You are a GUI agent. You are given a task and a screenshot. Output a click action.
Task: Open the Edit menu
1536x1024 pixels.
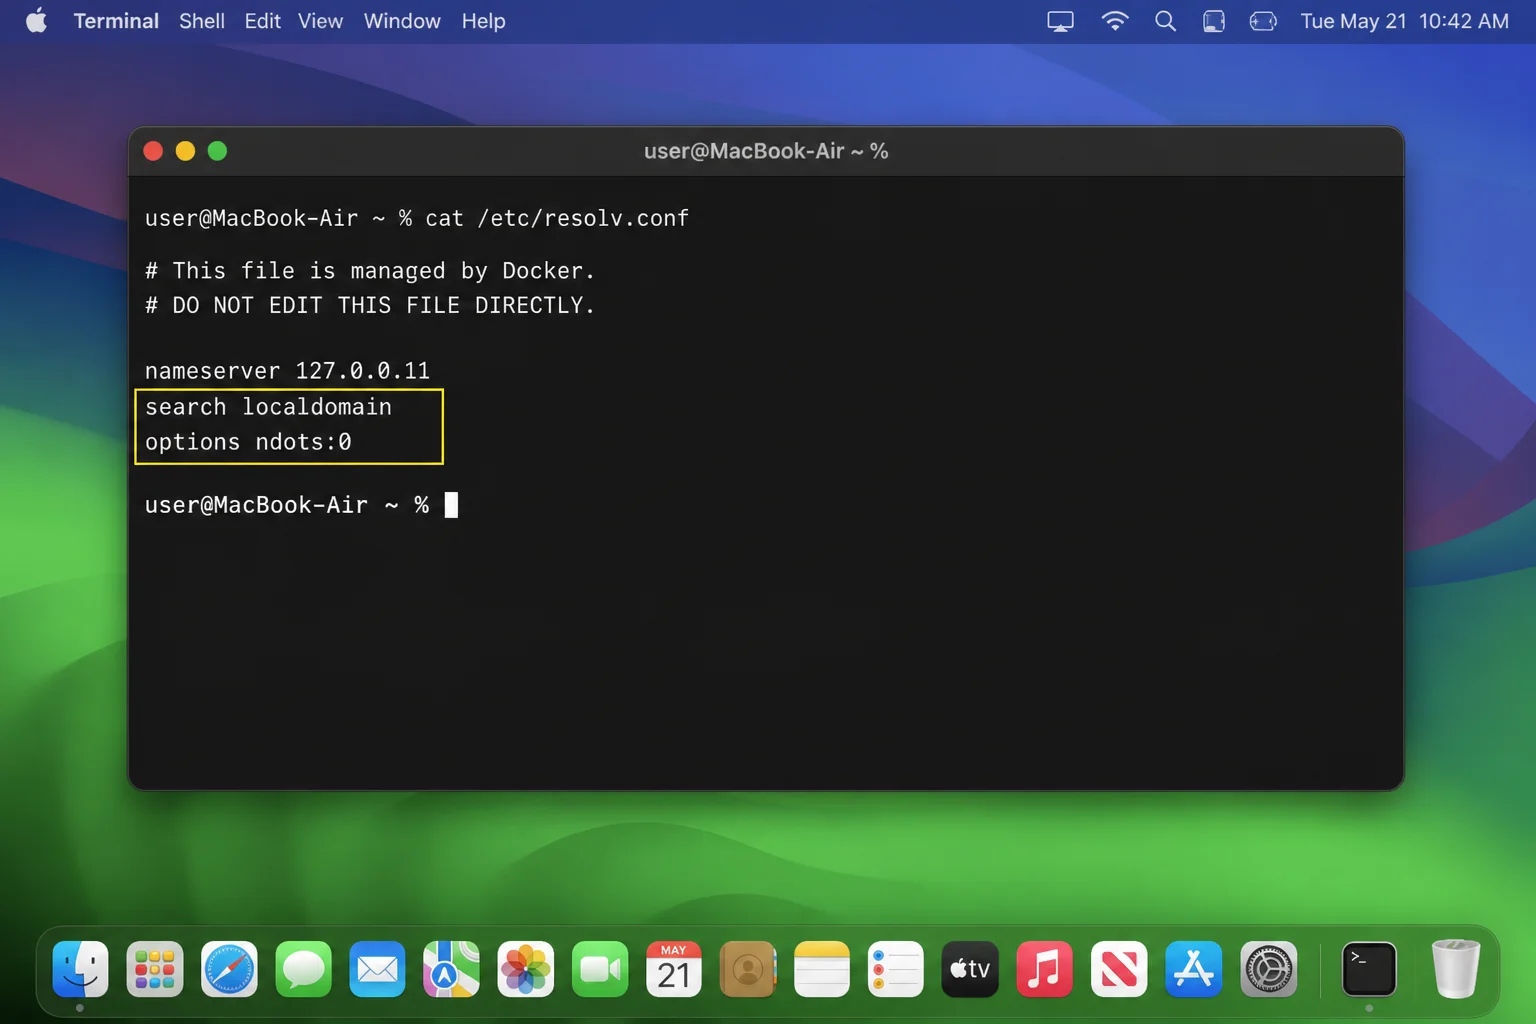[x=262, y=21]
